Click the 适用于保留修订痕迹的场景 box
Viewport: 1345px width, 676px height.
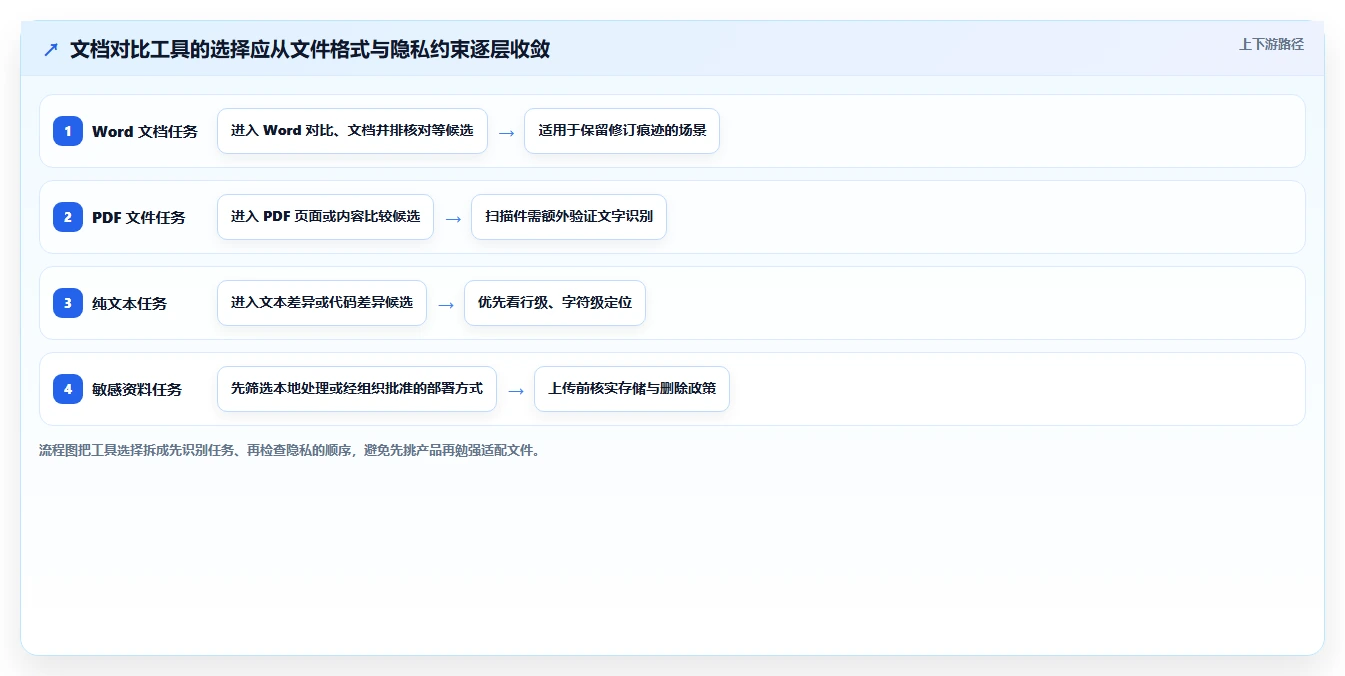(x=622, y=131)
